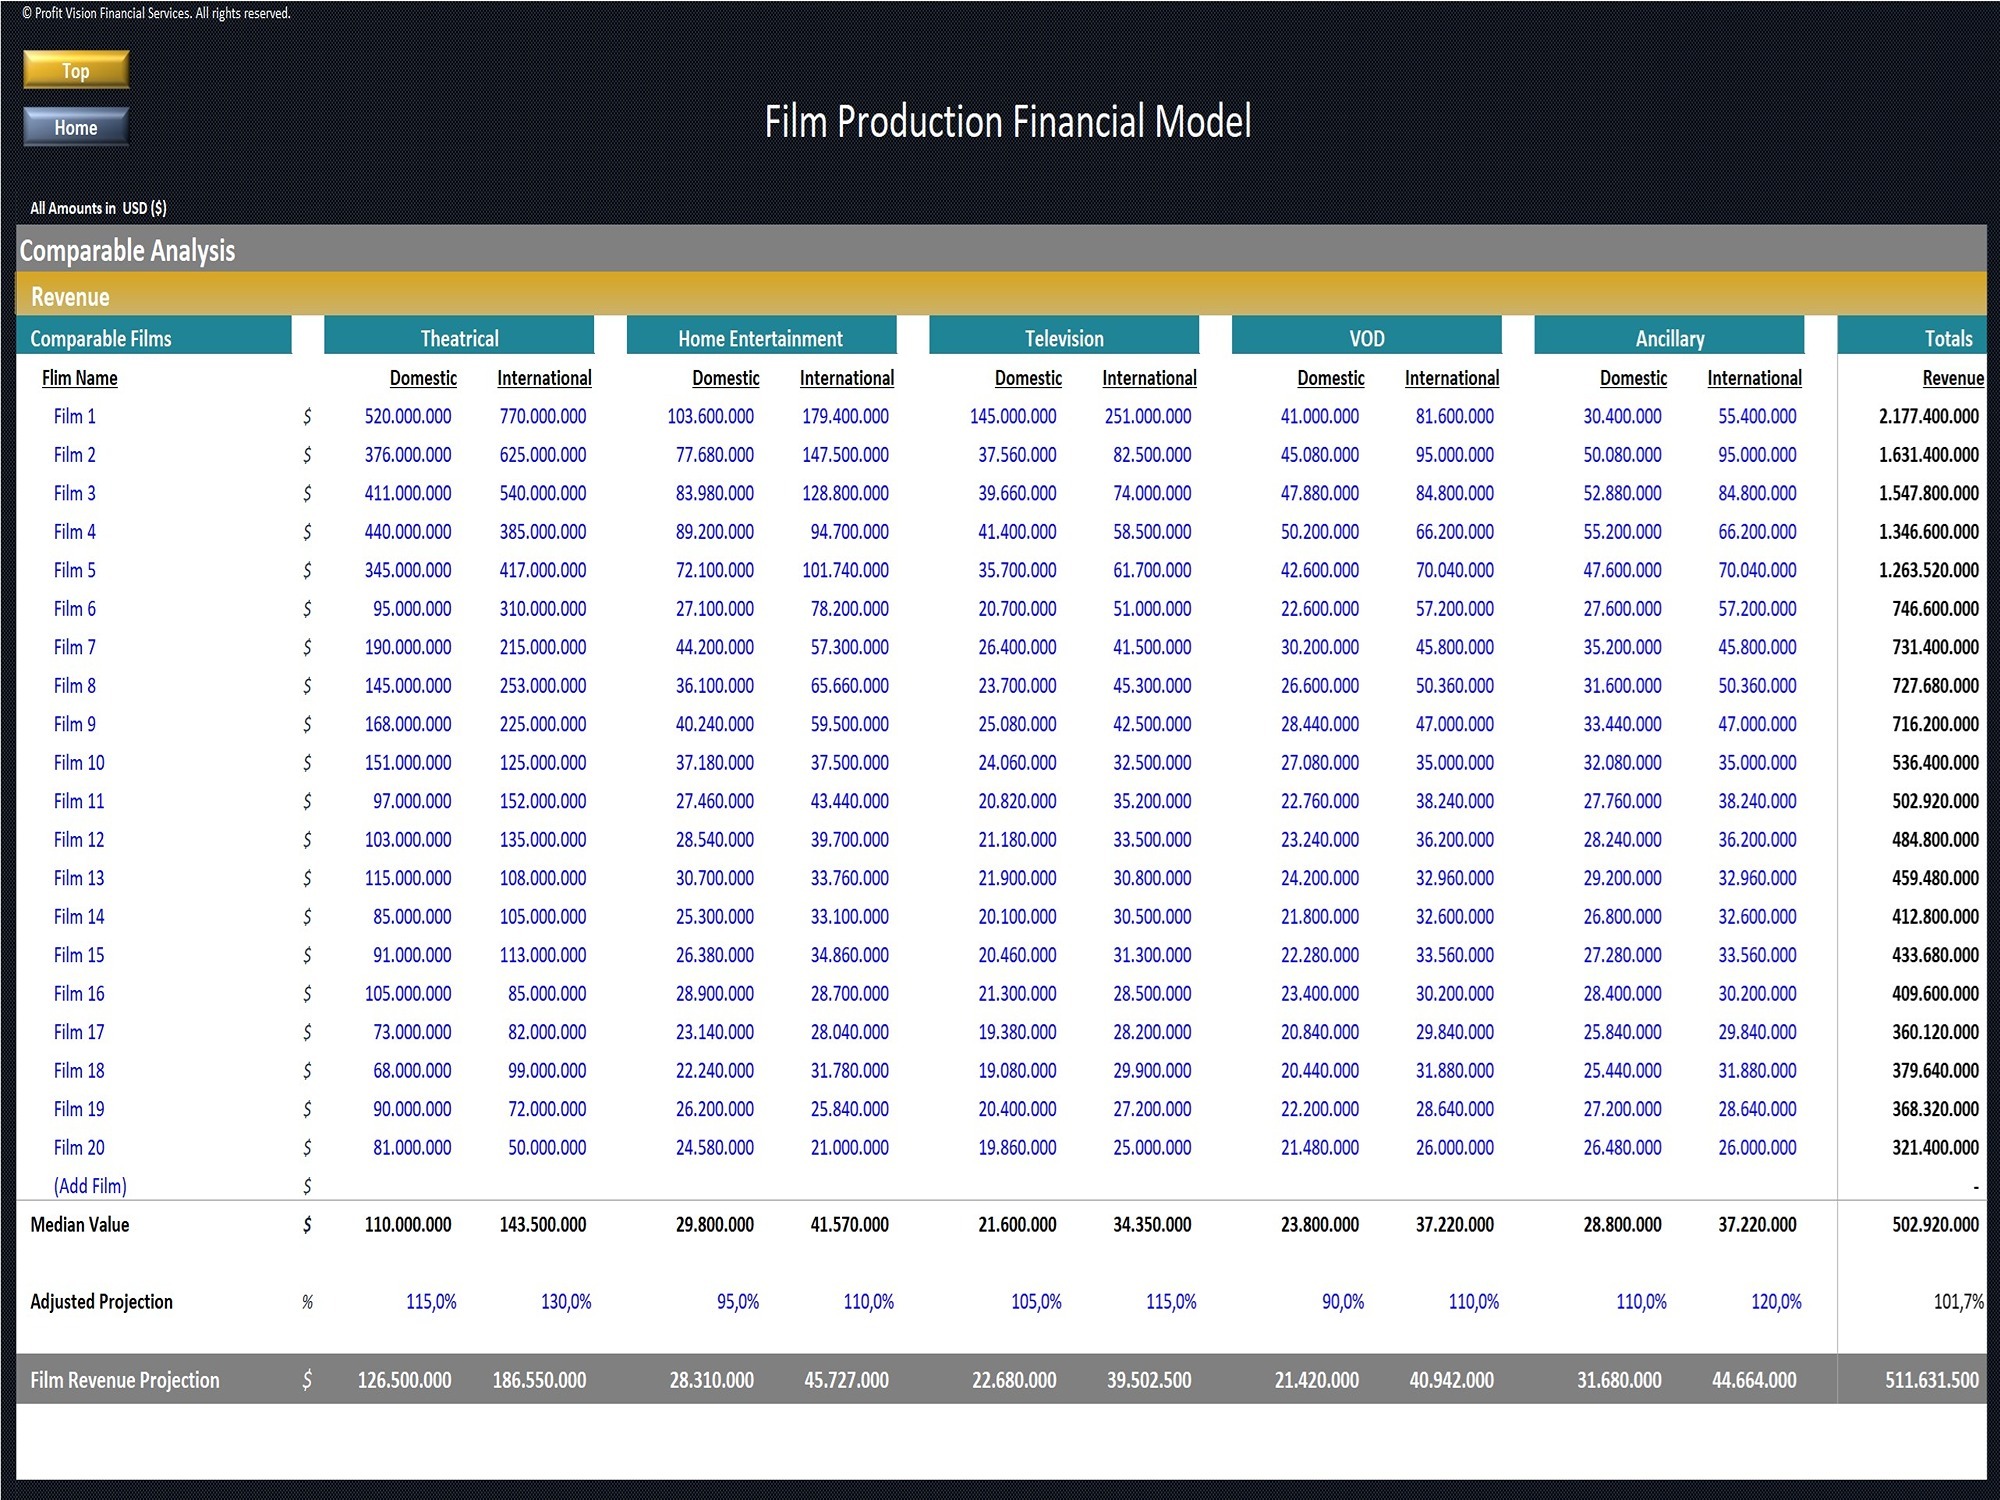The height and width of the screenshot is (1500, 2000).
Task: Click the Television section header
Action: pyautogui.click(x=1063, y=337)
